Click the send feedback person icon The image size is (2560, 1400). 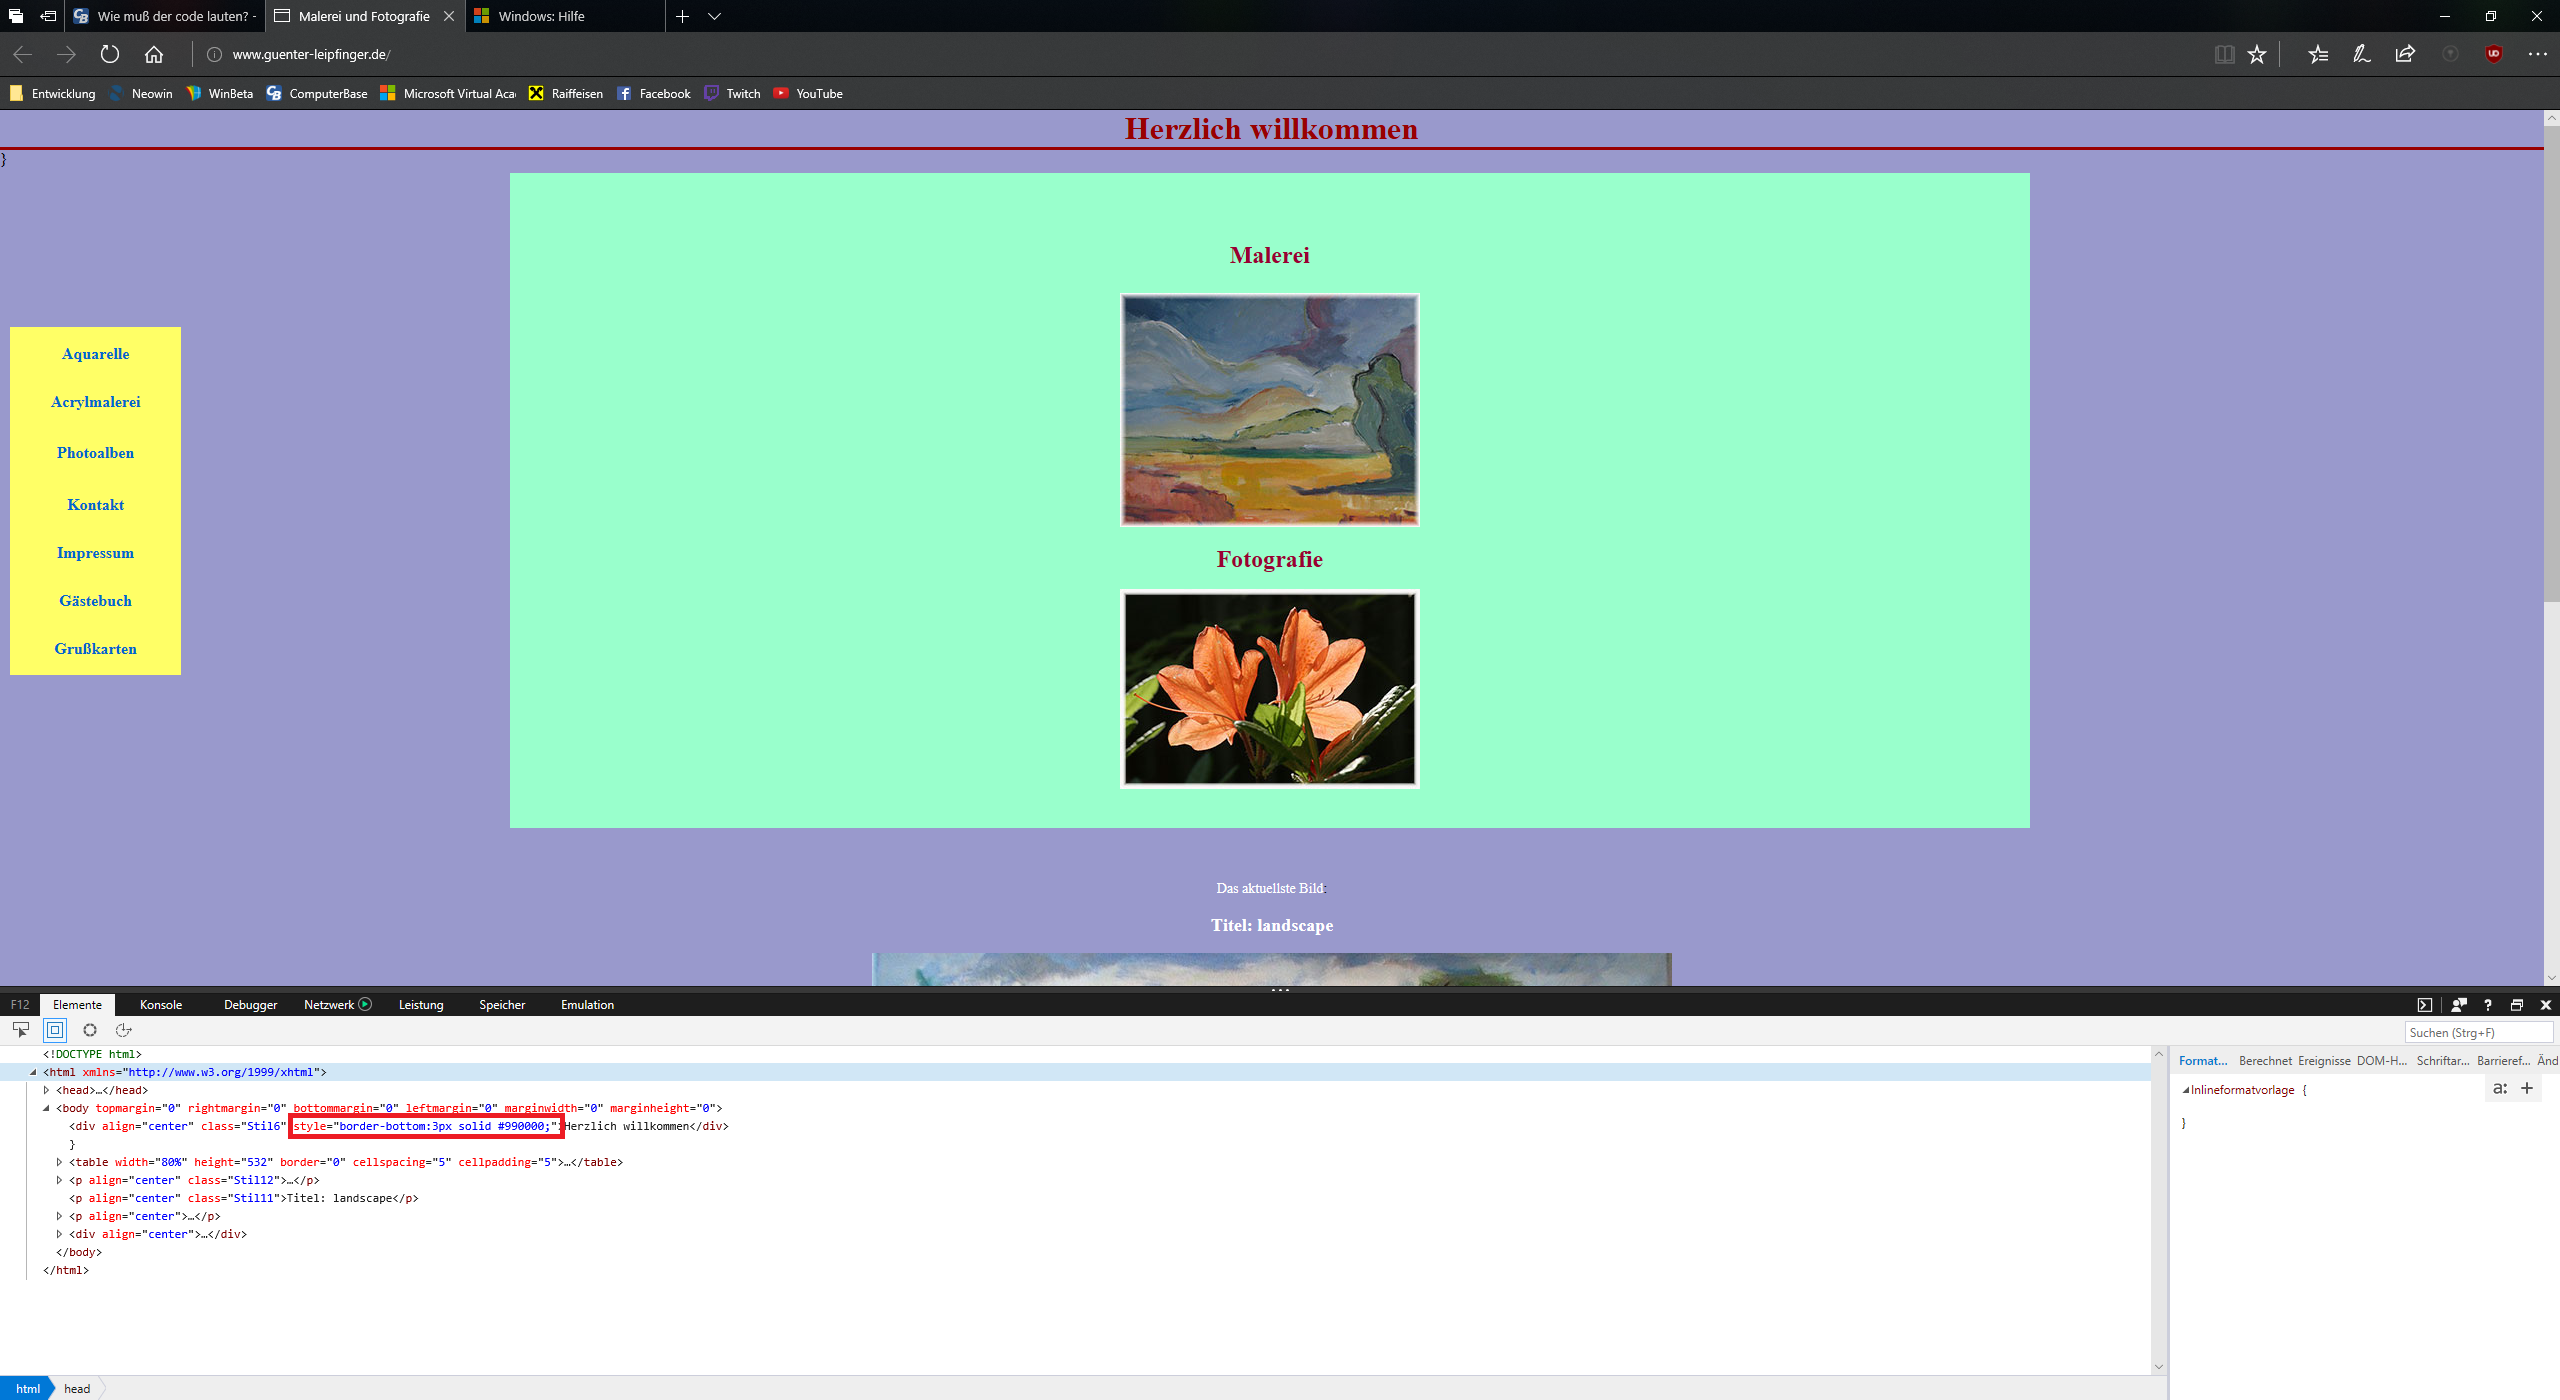point(2458,1005)
